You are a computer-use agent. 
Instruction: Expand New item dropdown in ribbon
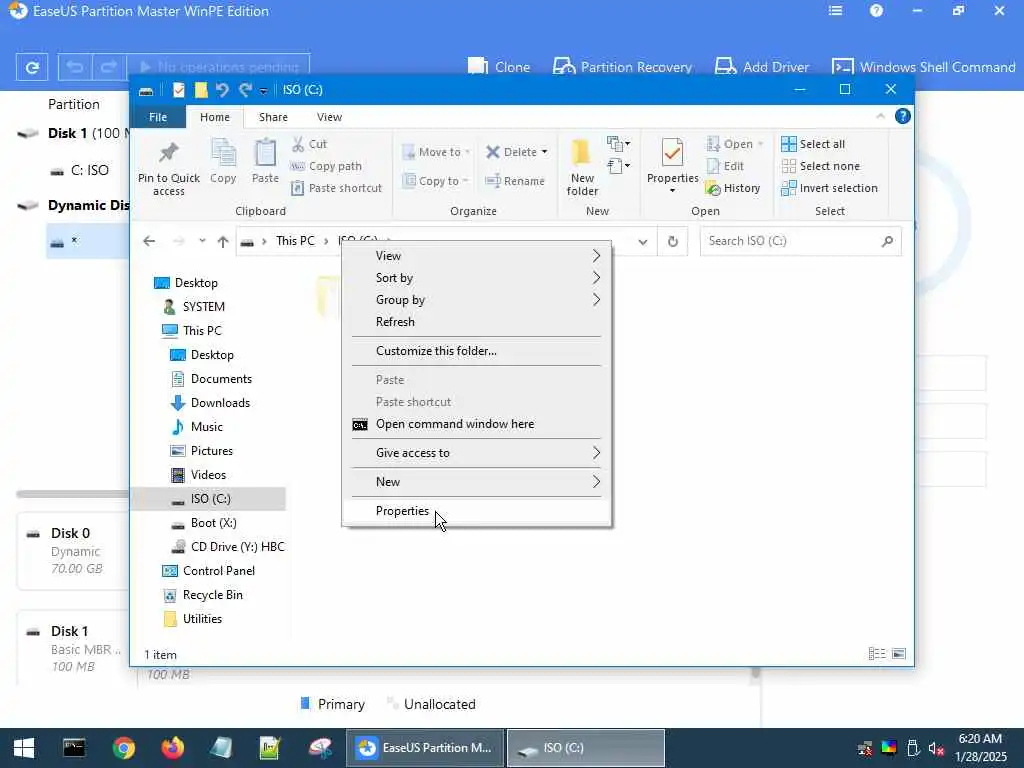pos(618,143)
